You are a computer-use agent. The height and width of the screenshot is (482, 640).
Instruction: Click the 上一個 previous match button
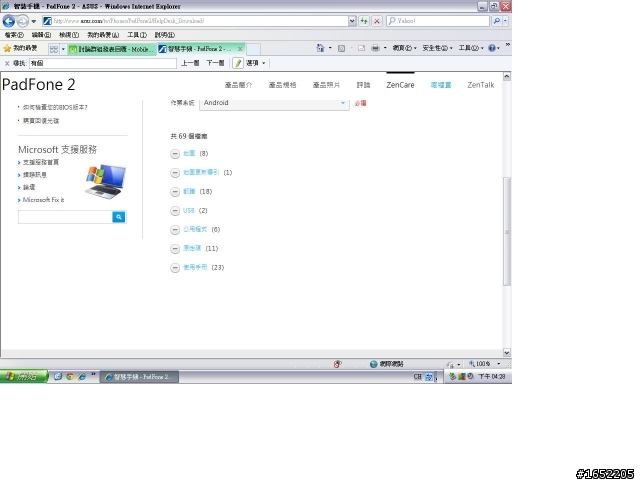point(190,63)
